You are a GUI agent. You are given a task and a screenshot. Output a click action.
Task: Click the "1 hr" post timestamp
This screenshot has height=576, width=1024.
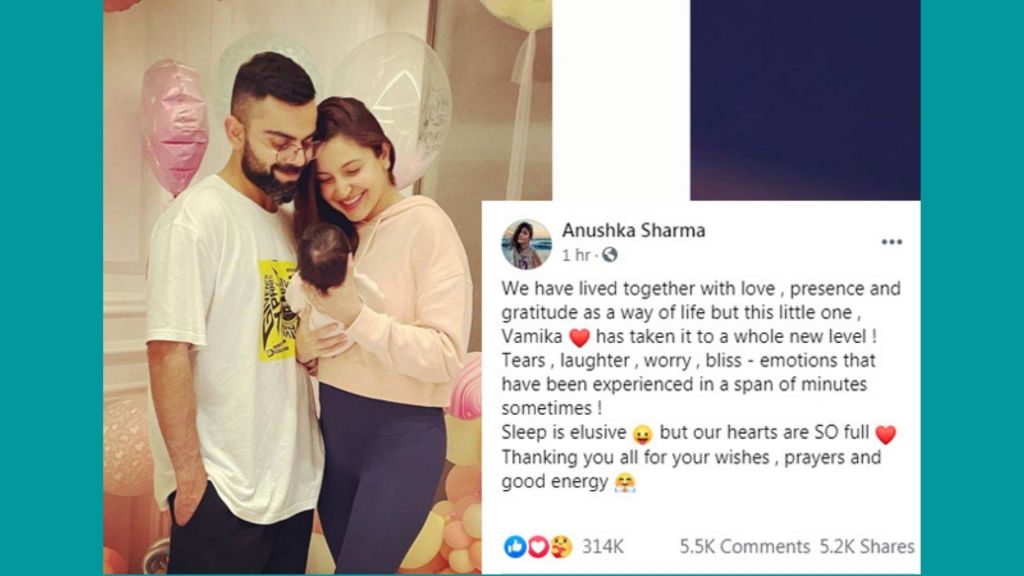pos(575,255)
